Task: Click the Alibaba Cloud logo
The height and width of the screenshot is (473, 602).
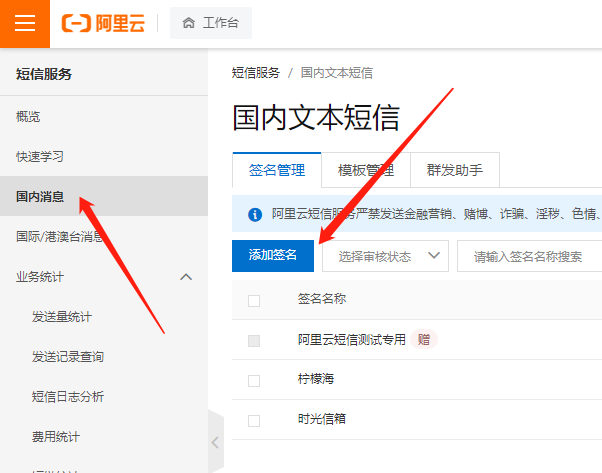Action: click(x=103, y=23)
